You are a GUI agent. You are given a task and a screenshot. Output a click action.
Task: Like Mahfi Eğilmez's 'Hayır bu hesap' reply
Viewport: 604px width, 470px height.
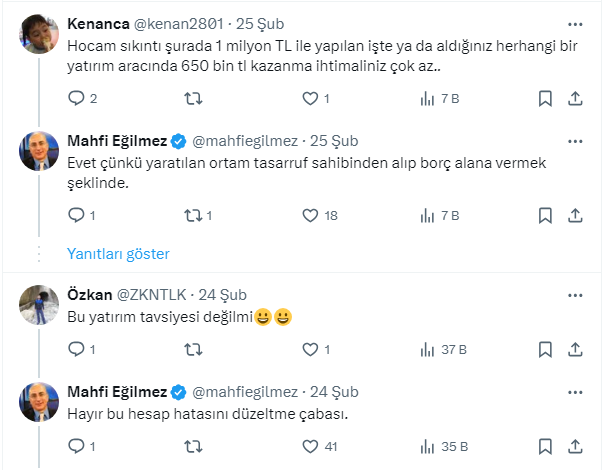[x=310, y=446]
